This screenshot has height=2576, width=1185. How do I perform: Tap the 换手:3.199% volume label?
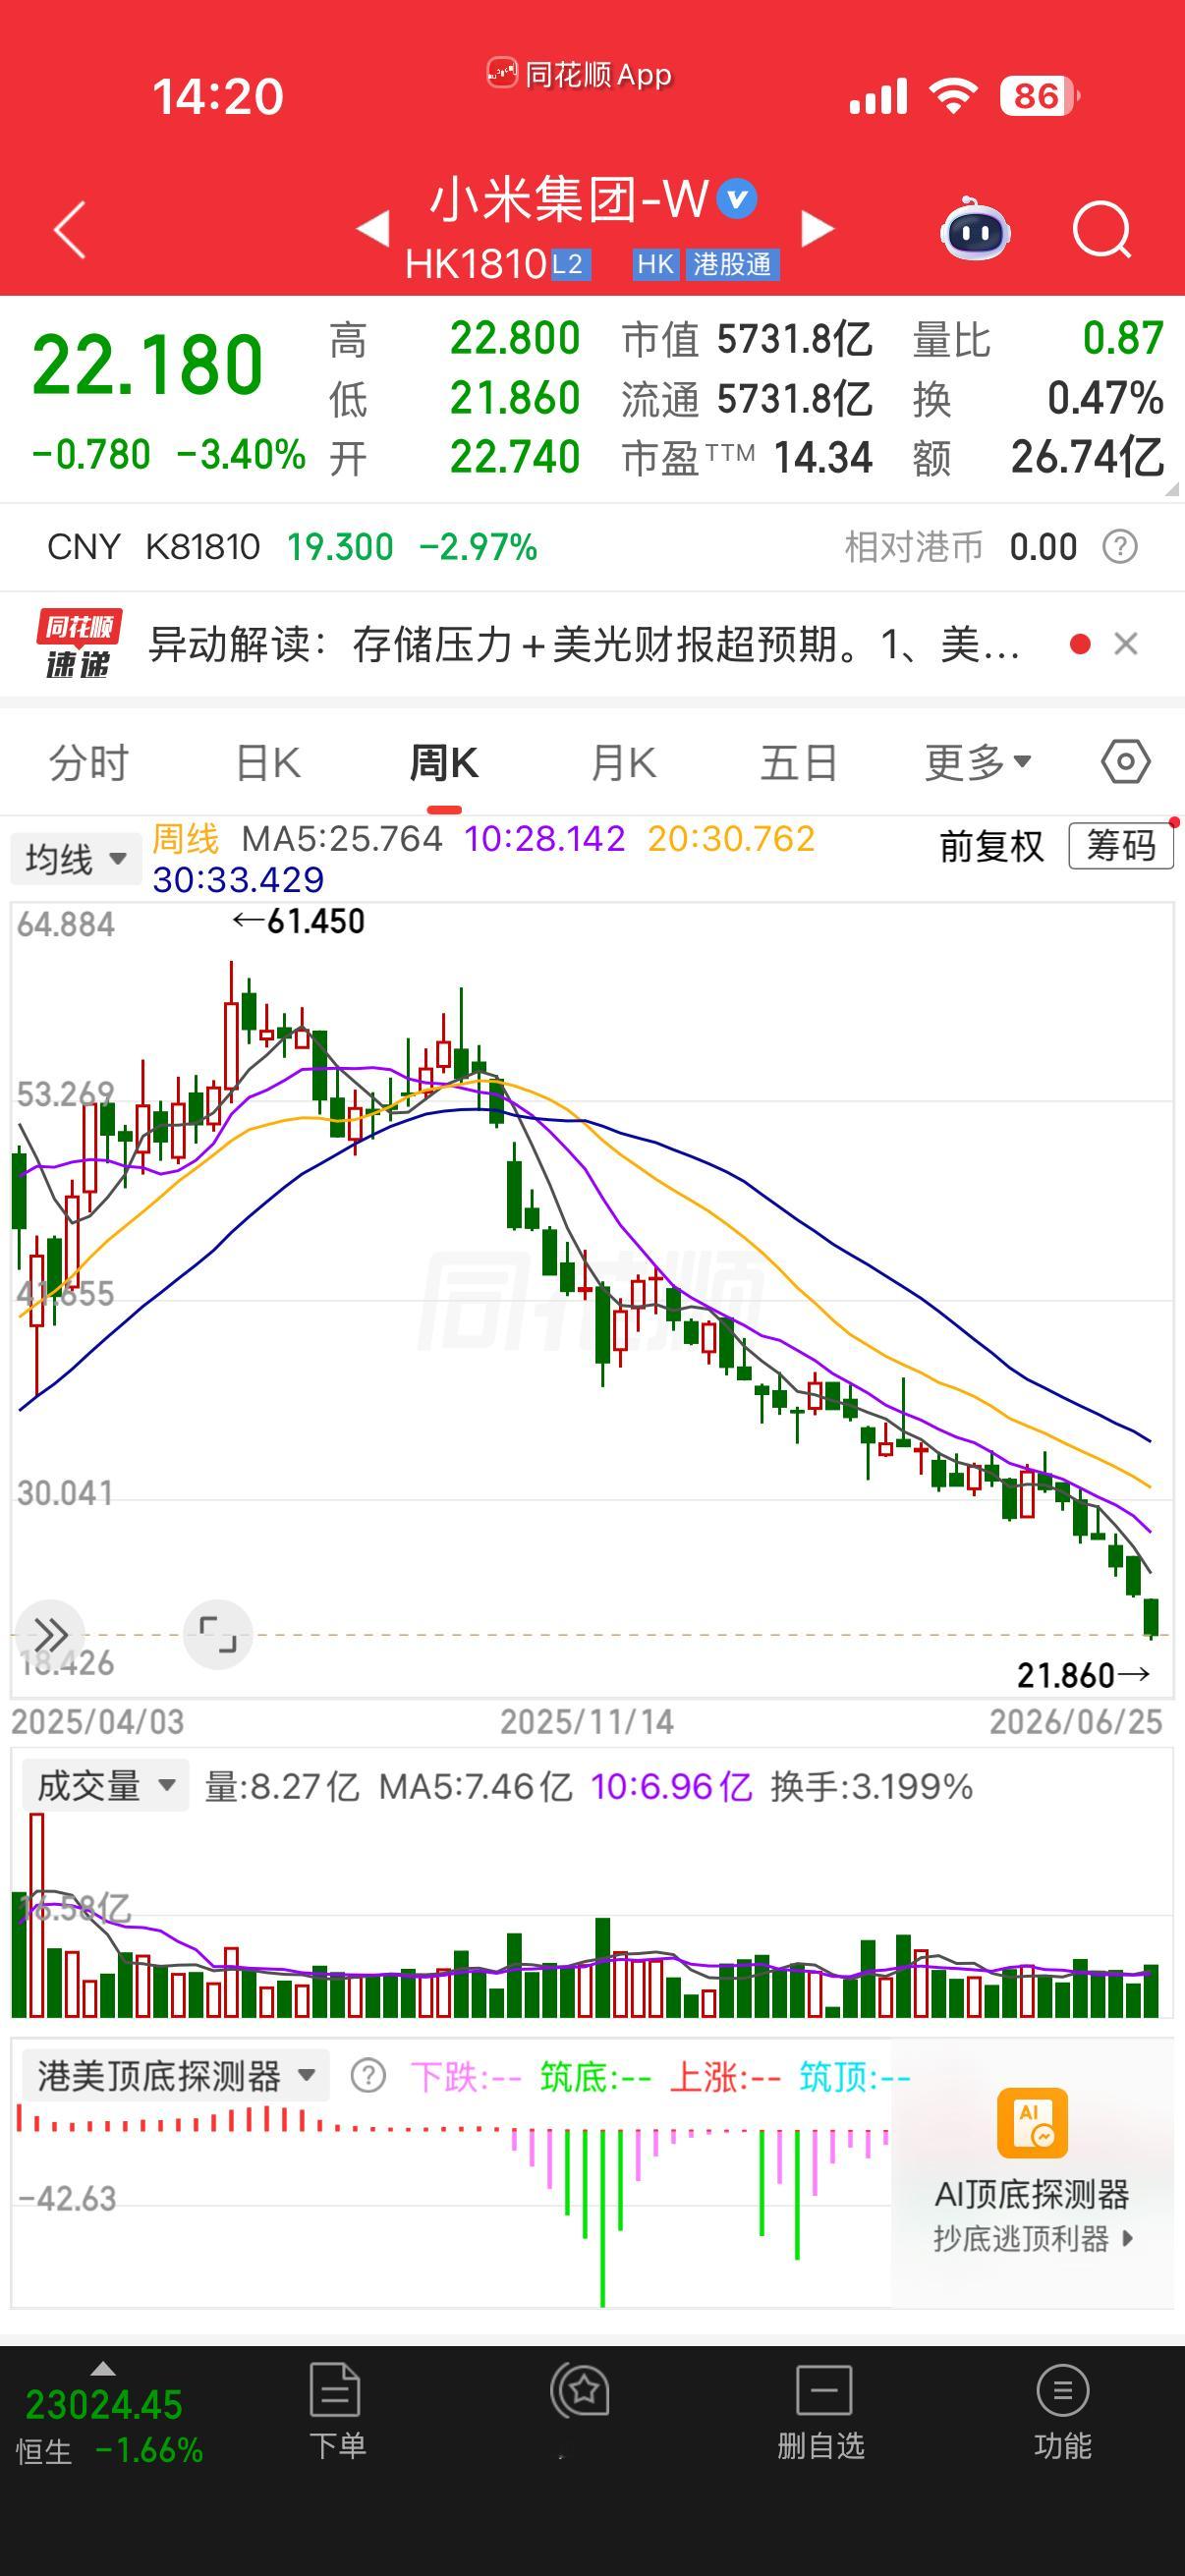click(871, 1786)
